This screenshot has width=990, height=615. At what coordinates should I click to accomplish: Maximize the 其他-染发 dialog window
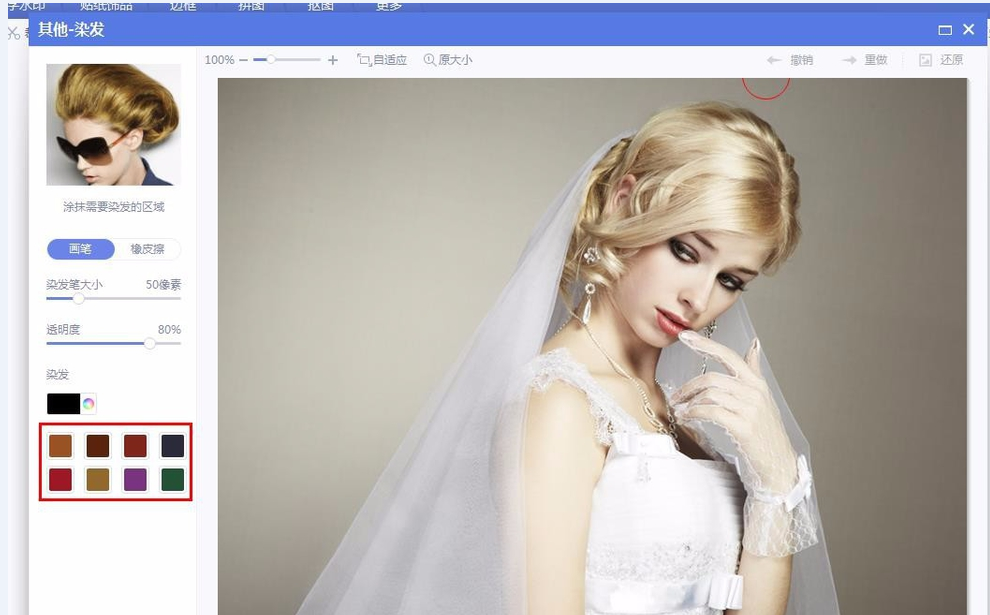coord(945,30)
